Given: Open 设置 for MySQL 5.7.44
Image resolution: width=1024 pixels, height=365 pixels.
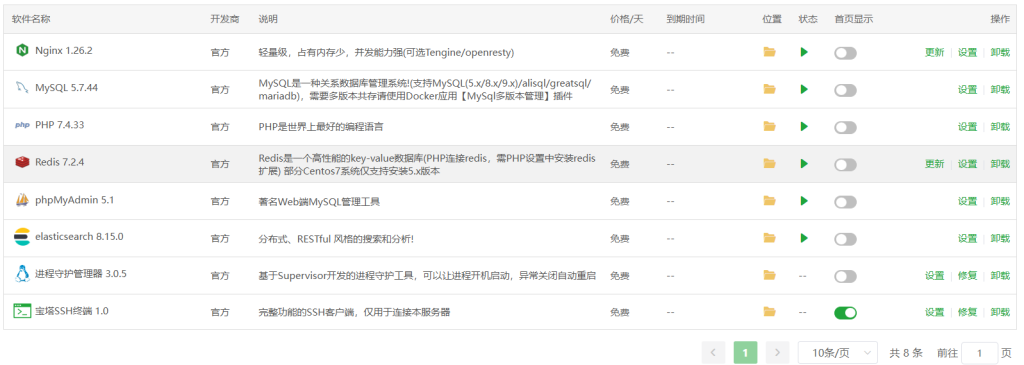Looking at the screenshot, I should tap(967, 90).
